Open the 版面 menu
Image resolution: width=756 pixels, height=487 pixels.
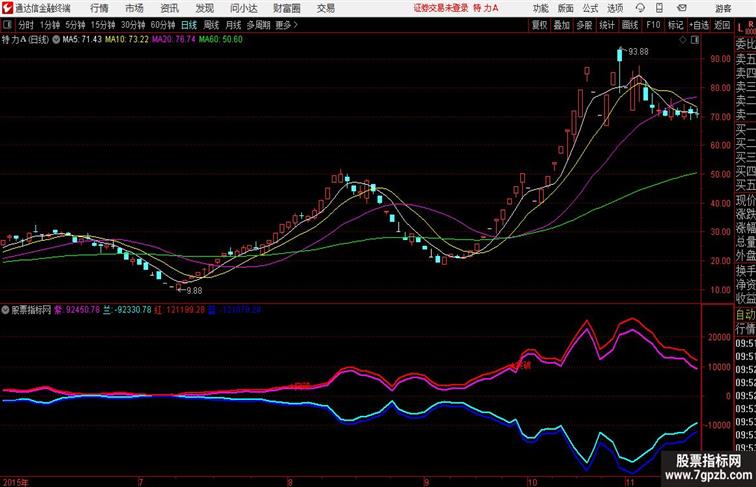coord(566,8)
